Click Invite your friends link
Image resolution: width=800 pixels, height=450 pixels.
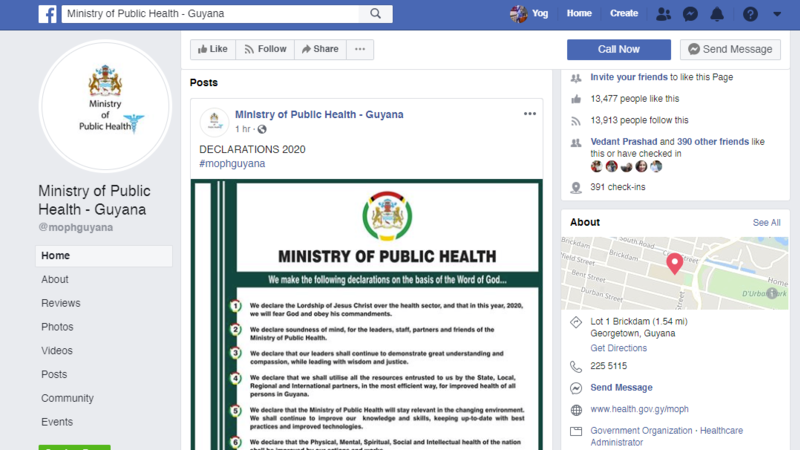coord(629,77)
